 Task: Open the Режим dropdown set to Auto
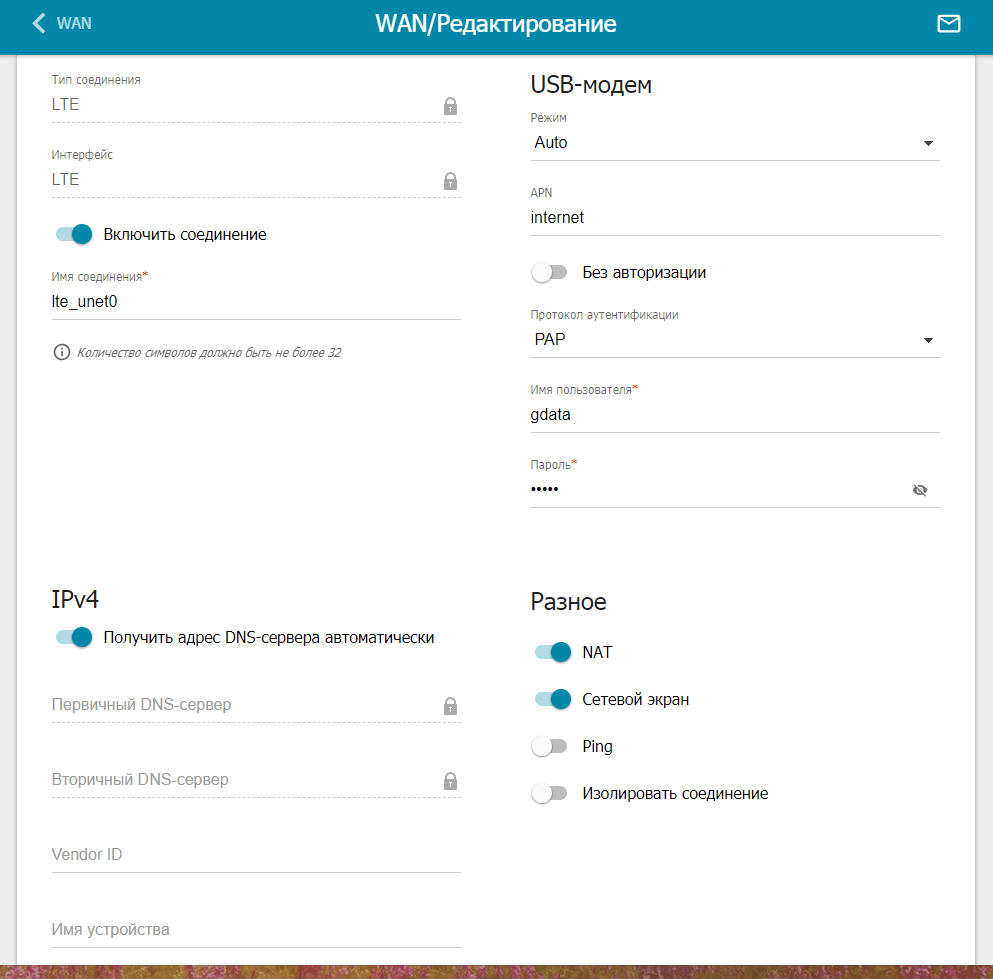point(734,143)
